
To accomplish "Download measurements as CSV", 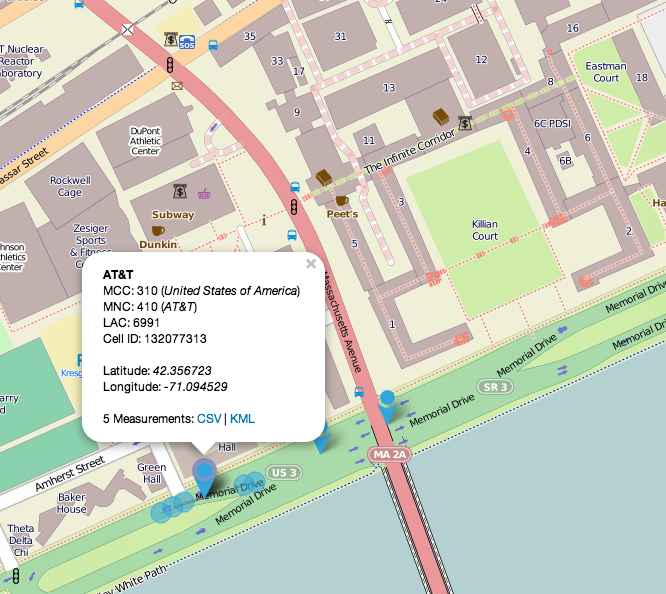I will [209, 419].
